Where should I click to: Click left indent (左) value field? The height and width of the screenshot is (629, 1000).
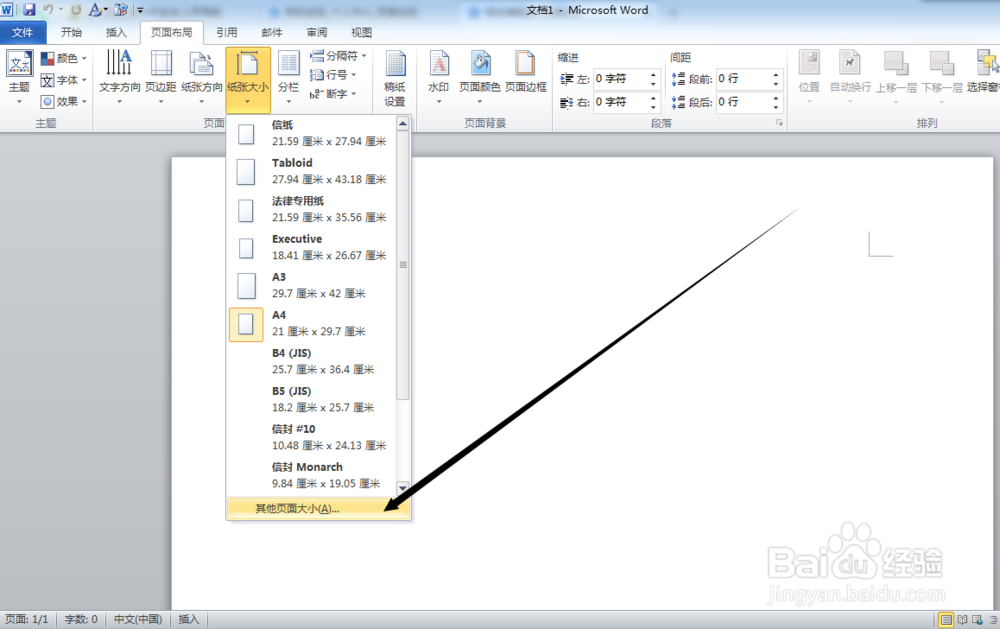pos(621,79)
